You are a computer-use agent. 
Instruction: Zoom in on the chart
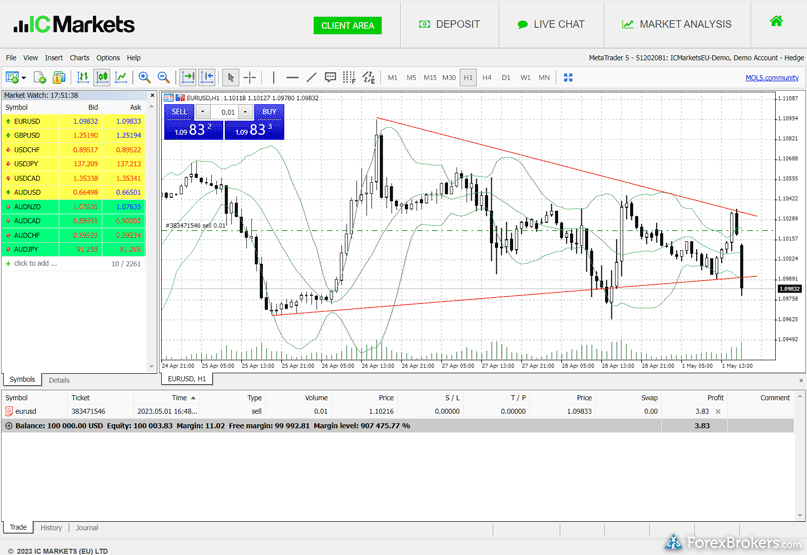coord(145,77)
